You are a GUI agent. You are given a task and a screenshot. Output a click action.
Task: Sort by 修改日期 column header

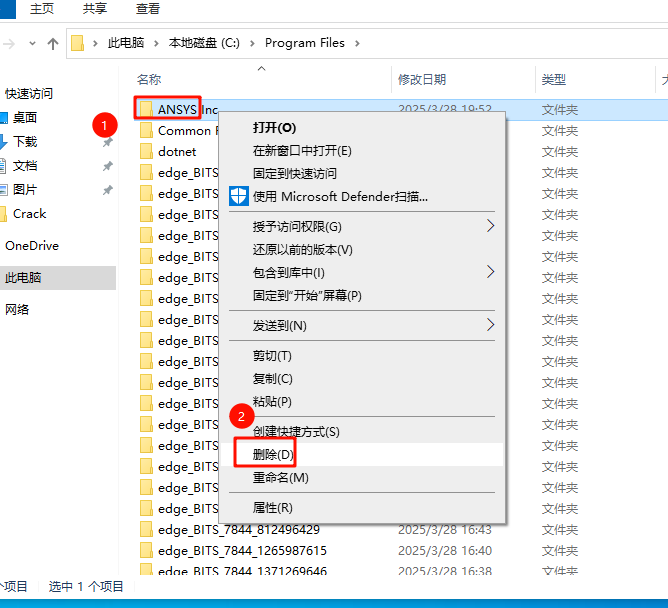click(x=422, y=79)
